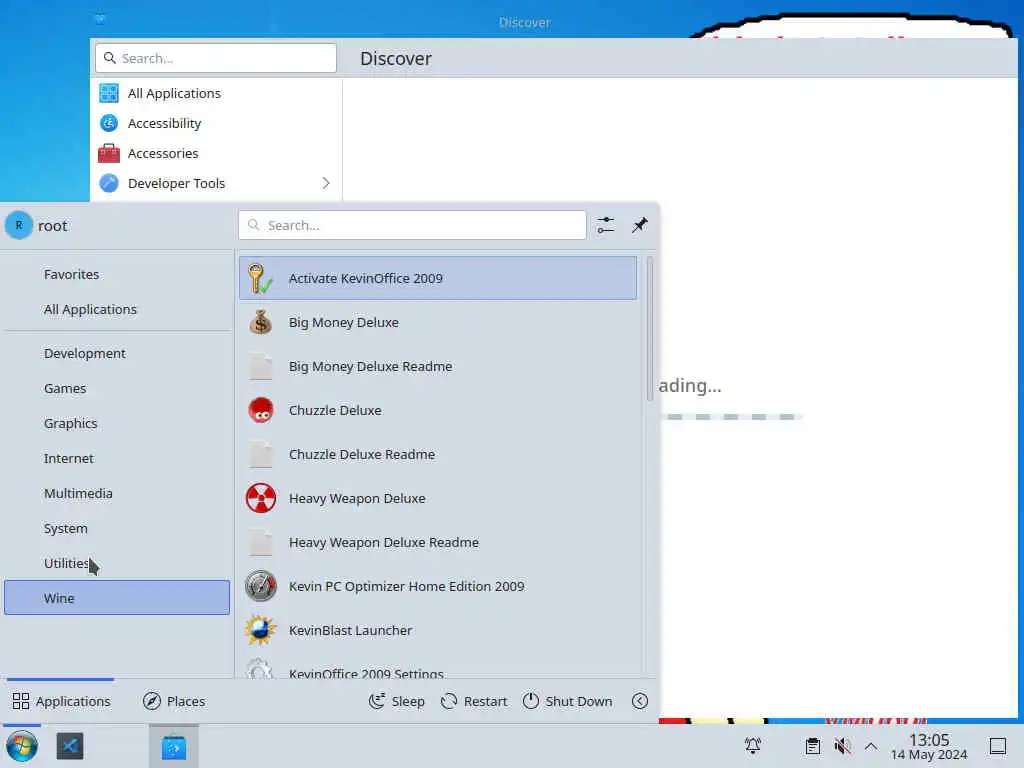
Task: Open Chuzzle Deluxe Readme file icon
Action: 261,455
